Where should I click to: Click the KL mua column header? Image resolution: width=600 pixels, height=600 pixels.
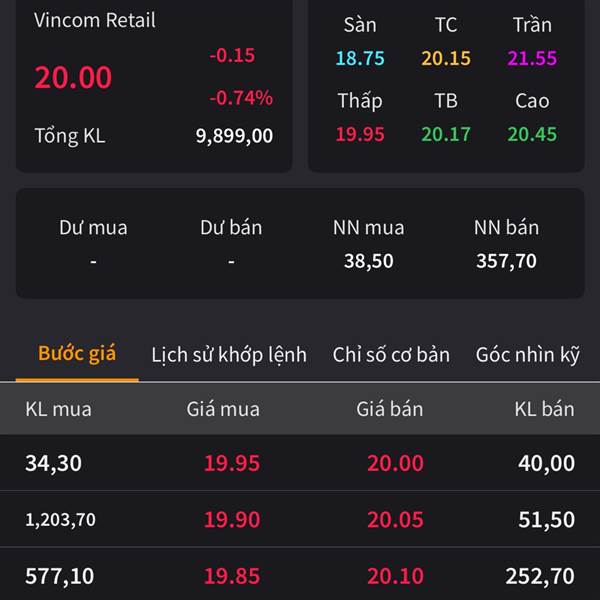(59, 409)
